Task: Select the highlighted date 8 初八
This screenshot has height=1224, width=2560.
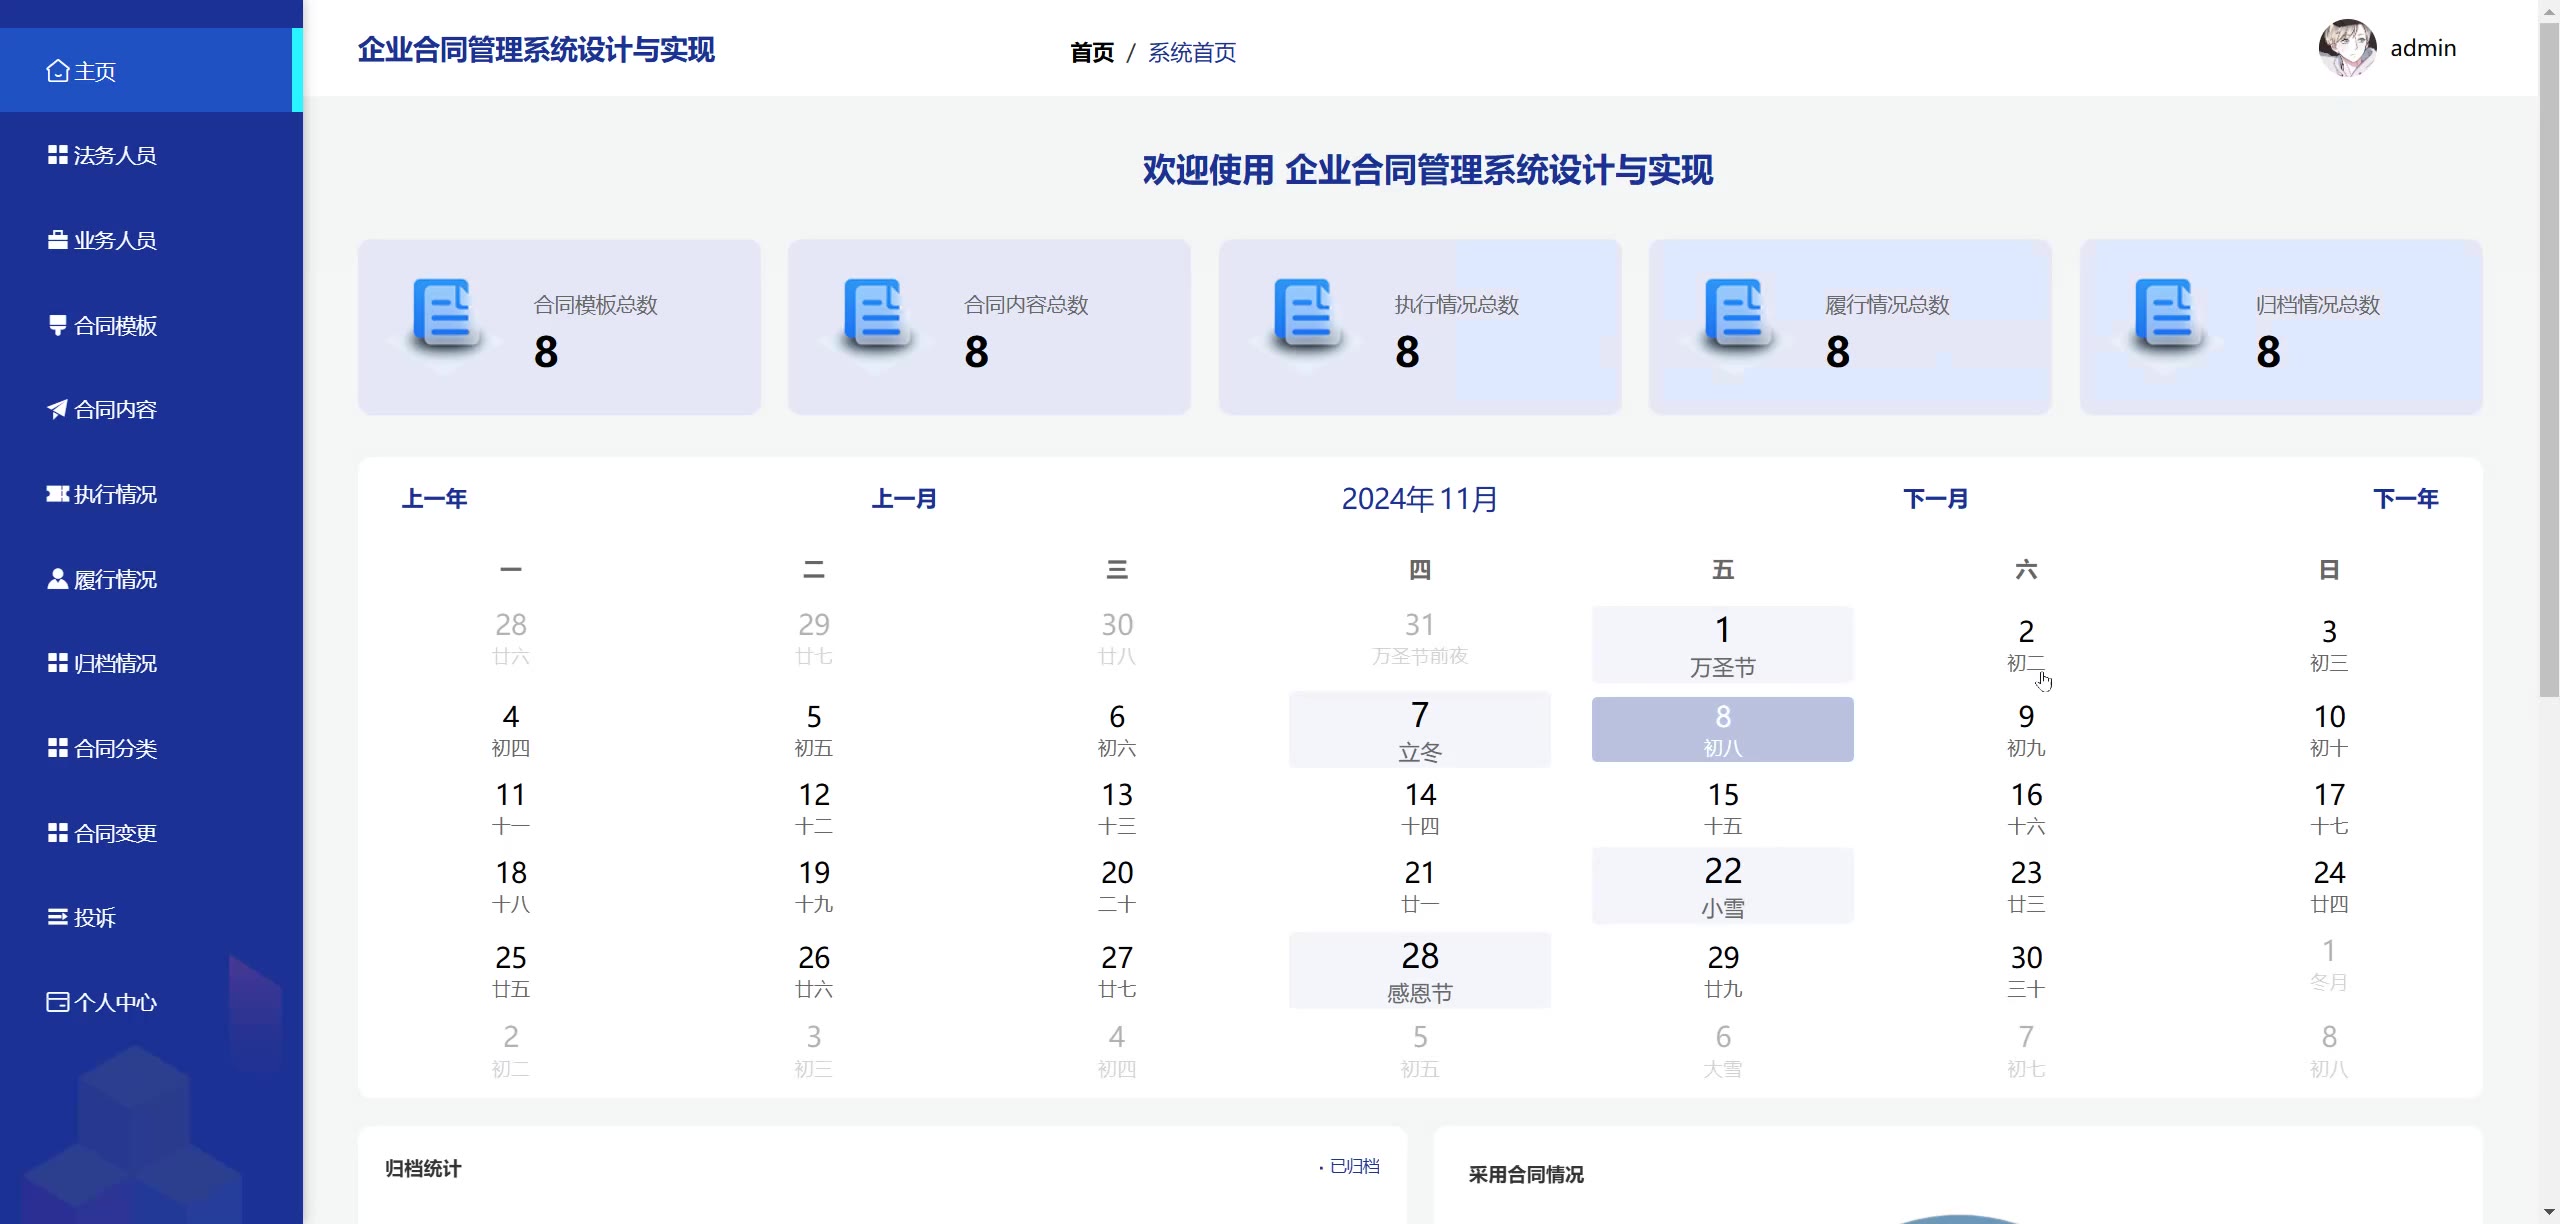Action: (x=1722, y=729)
